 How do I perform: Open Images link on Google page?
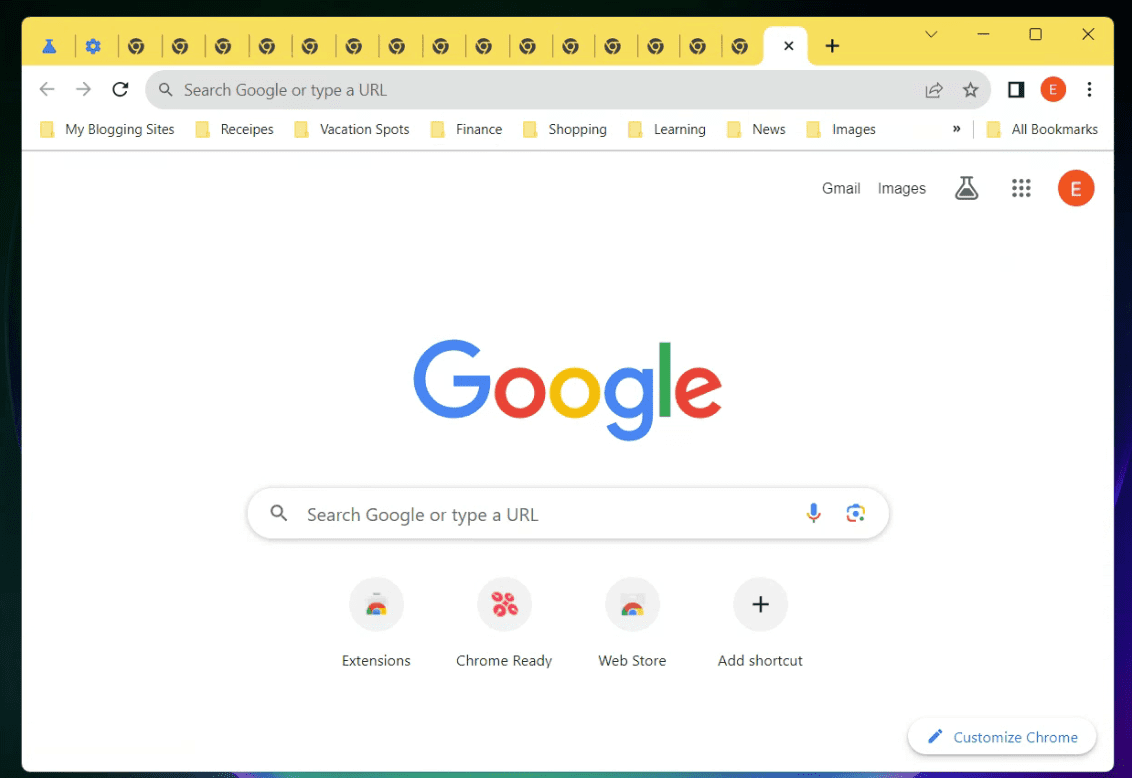click(902, 188)
